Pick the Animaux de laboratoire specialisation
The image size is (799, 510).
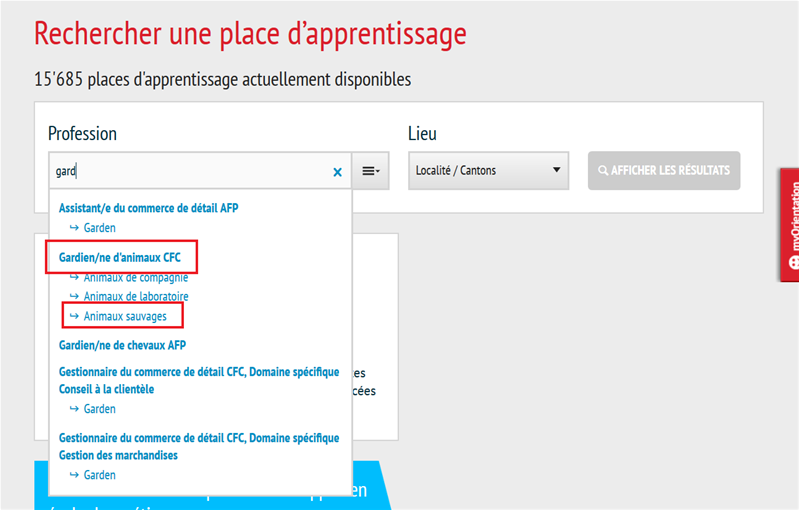(135, 296)
